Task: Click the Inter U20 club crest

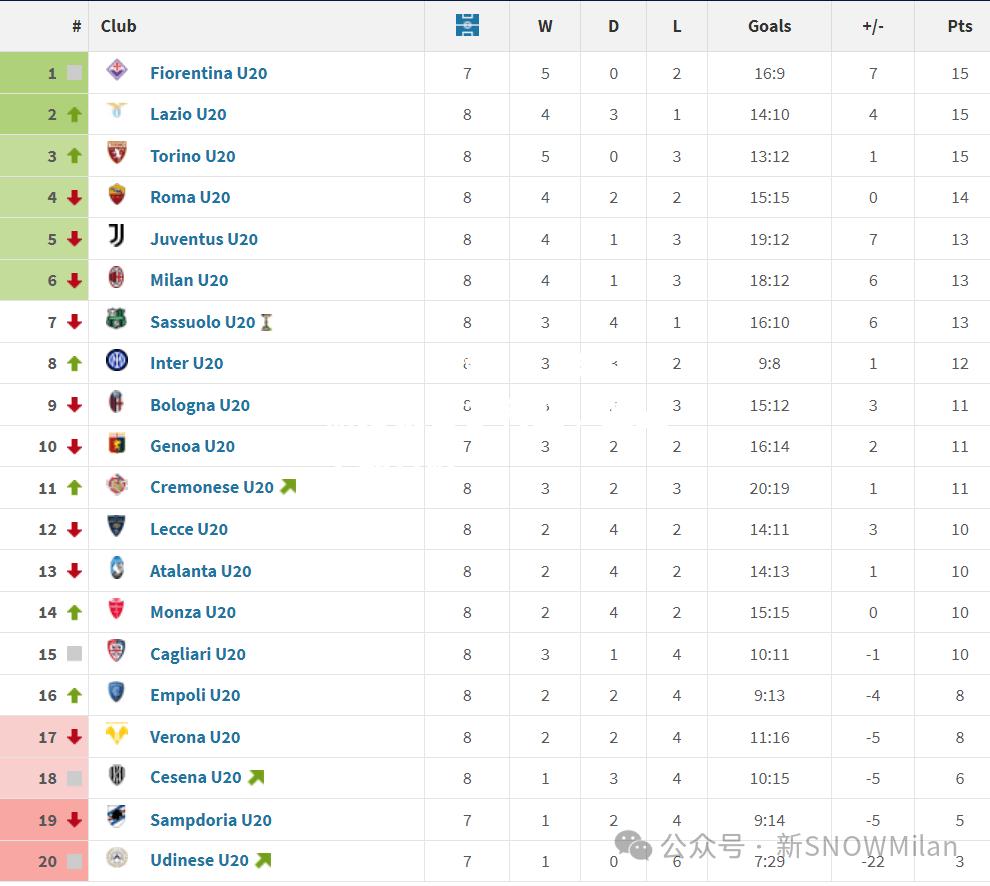Action: (x=117, y=360)
